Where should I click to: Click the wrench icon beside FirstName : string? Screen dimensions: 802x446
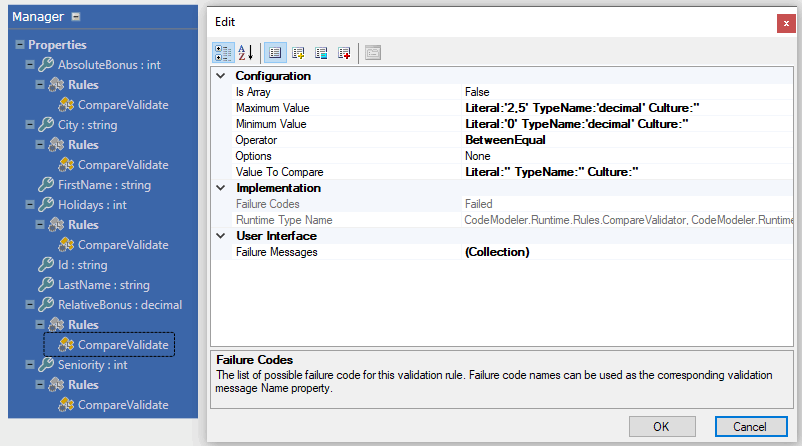[46, 185]
